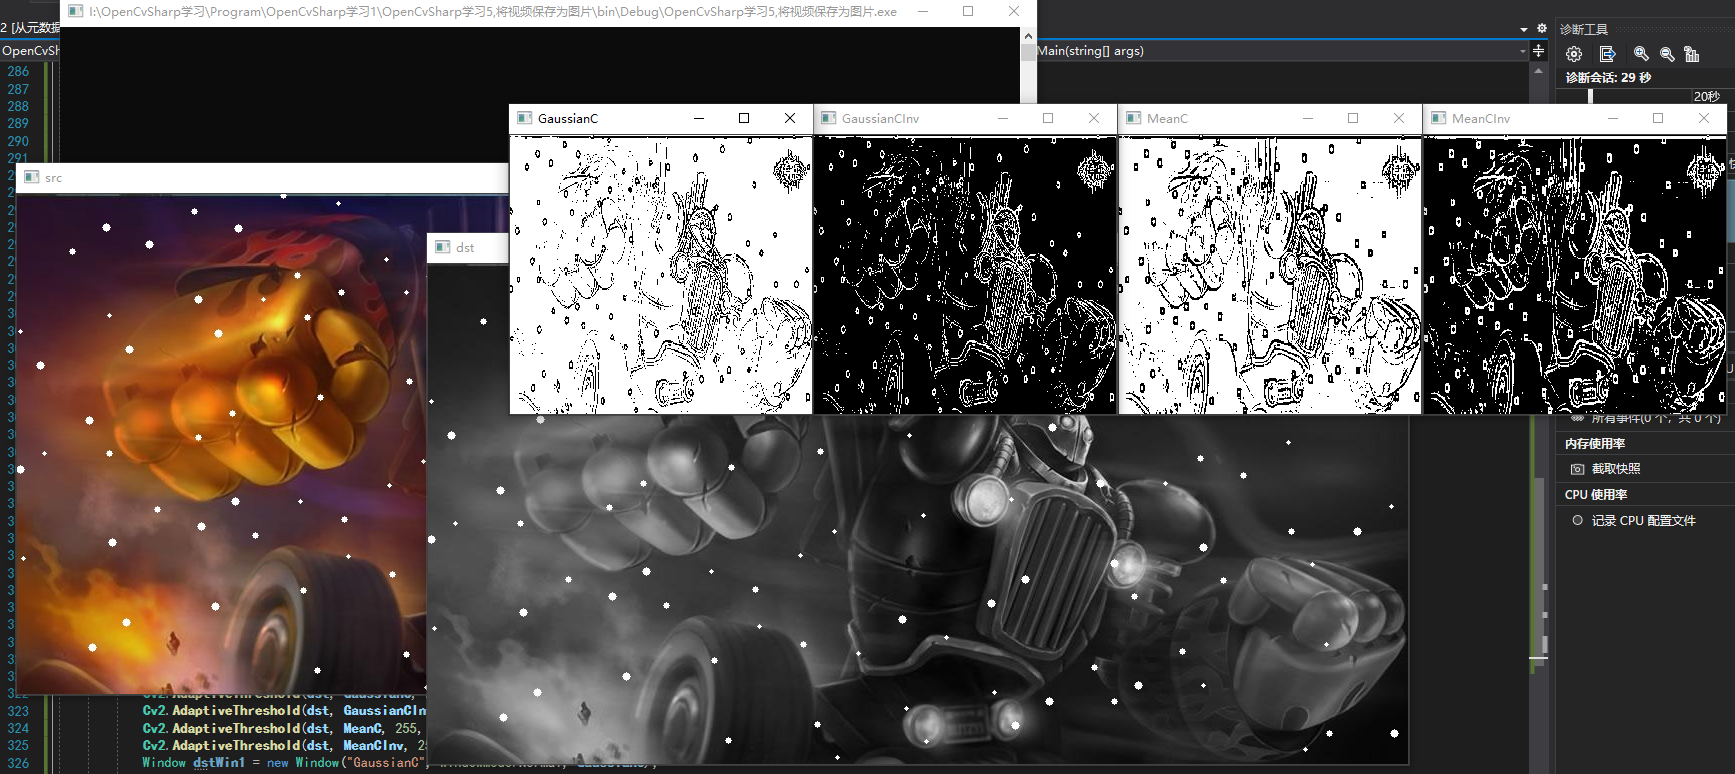The width and height of the screenshot is (1735, 774).
Task: Click the GaussianC thresholded image
Action: (x=661, y=275)
